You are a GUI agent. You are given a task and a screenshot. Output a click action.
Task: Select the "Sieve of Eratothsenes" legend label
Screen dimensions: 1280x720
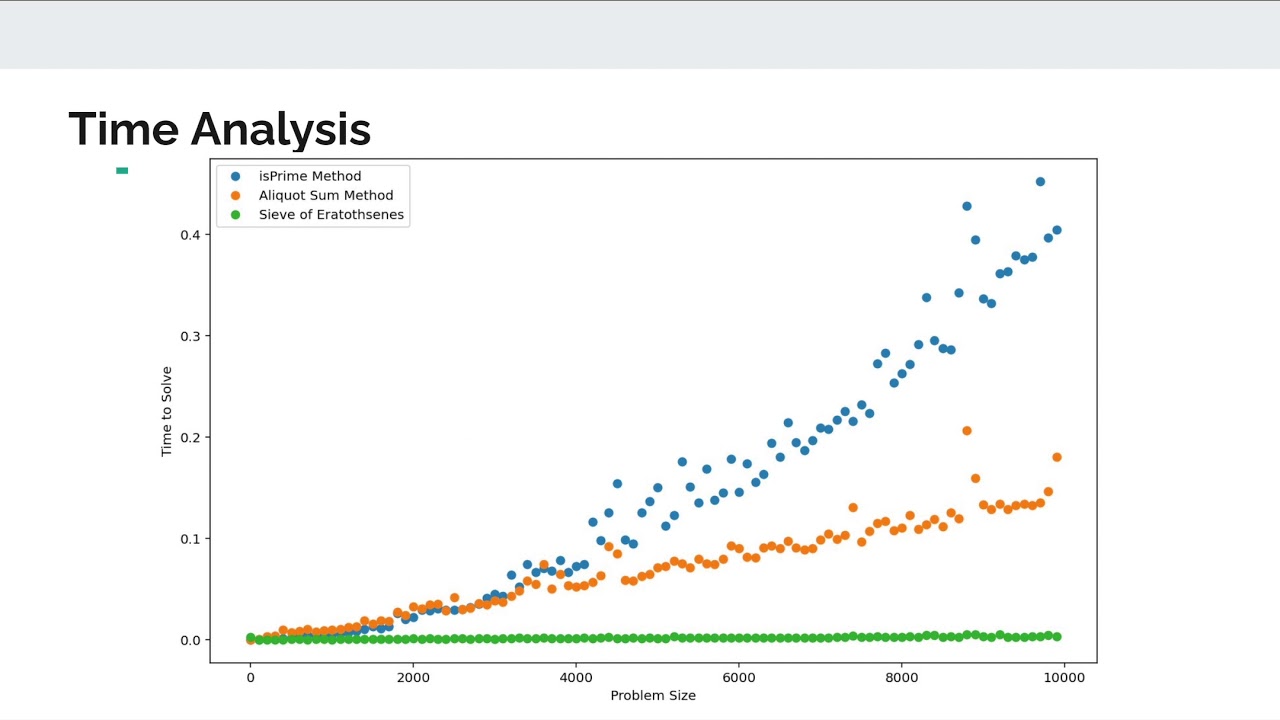click(331, 214)
